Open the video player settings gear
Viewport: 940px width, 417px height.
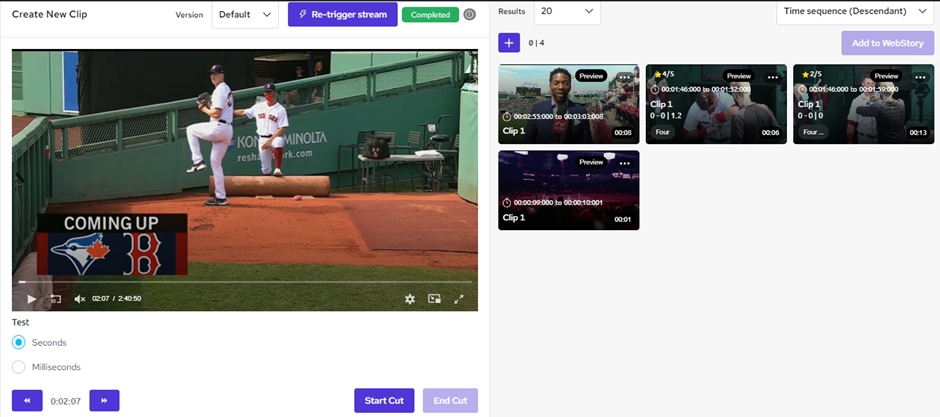410,298
